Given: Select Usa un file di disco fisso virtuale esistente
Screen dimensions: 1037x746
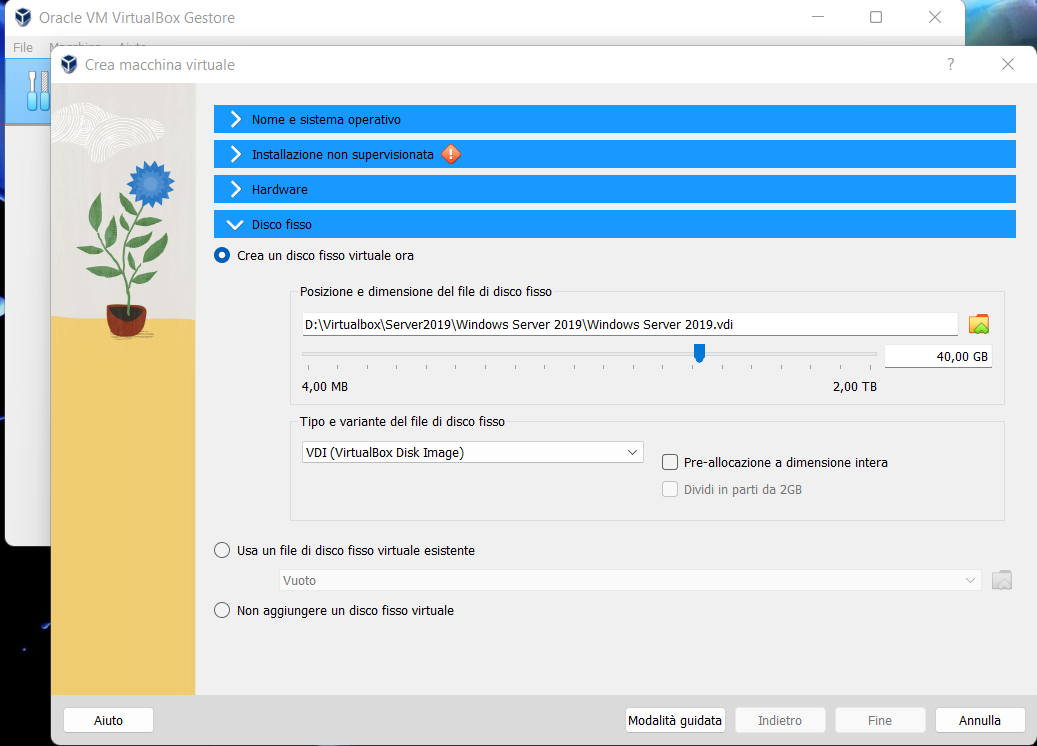Looking at the screenshot, I should click(x=222, y=550).
